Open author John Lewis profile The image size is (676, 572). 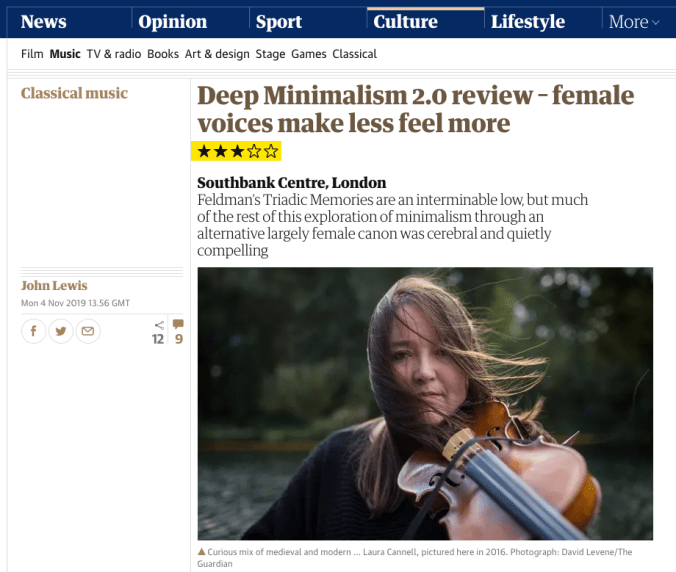click(54, 286)
